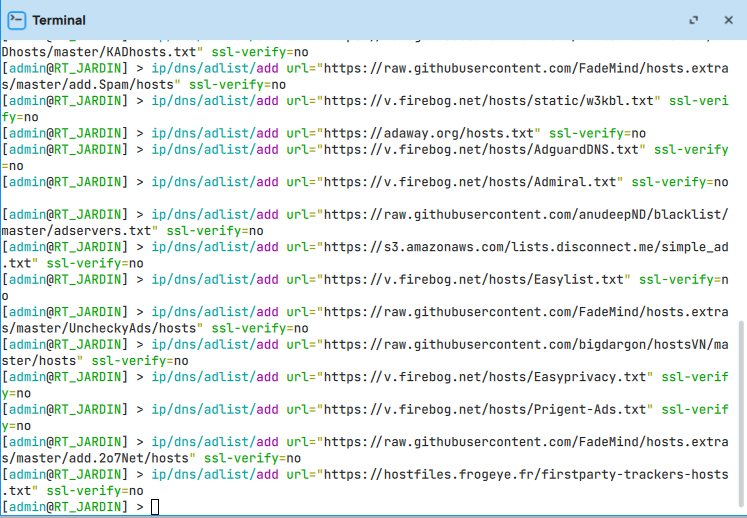Click the vertical scrollbar thumb

point(740,410)
